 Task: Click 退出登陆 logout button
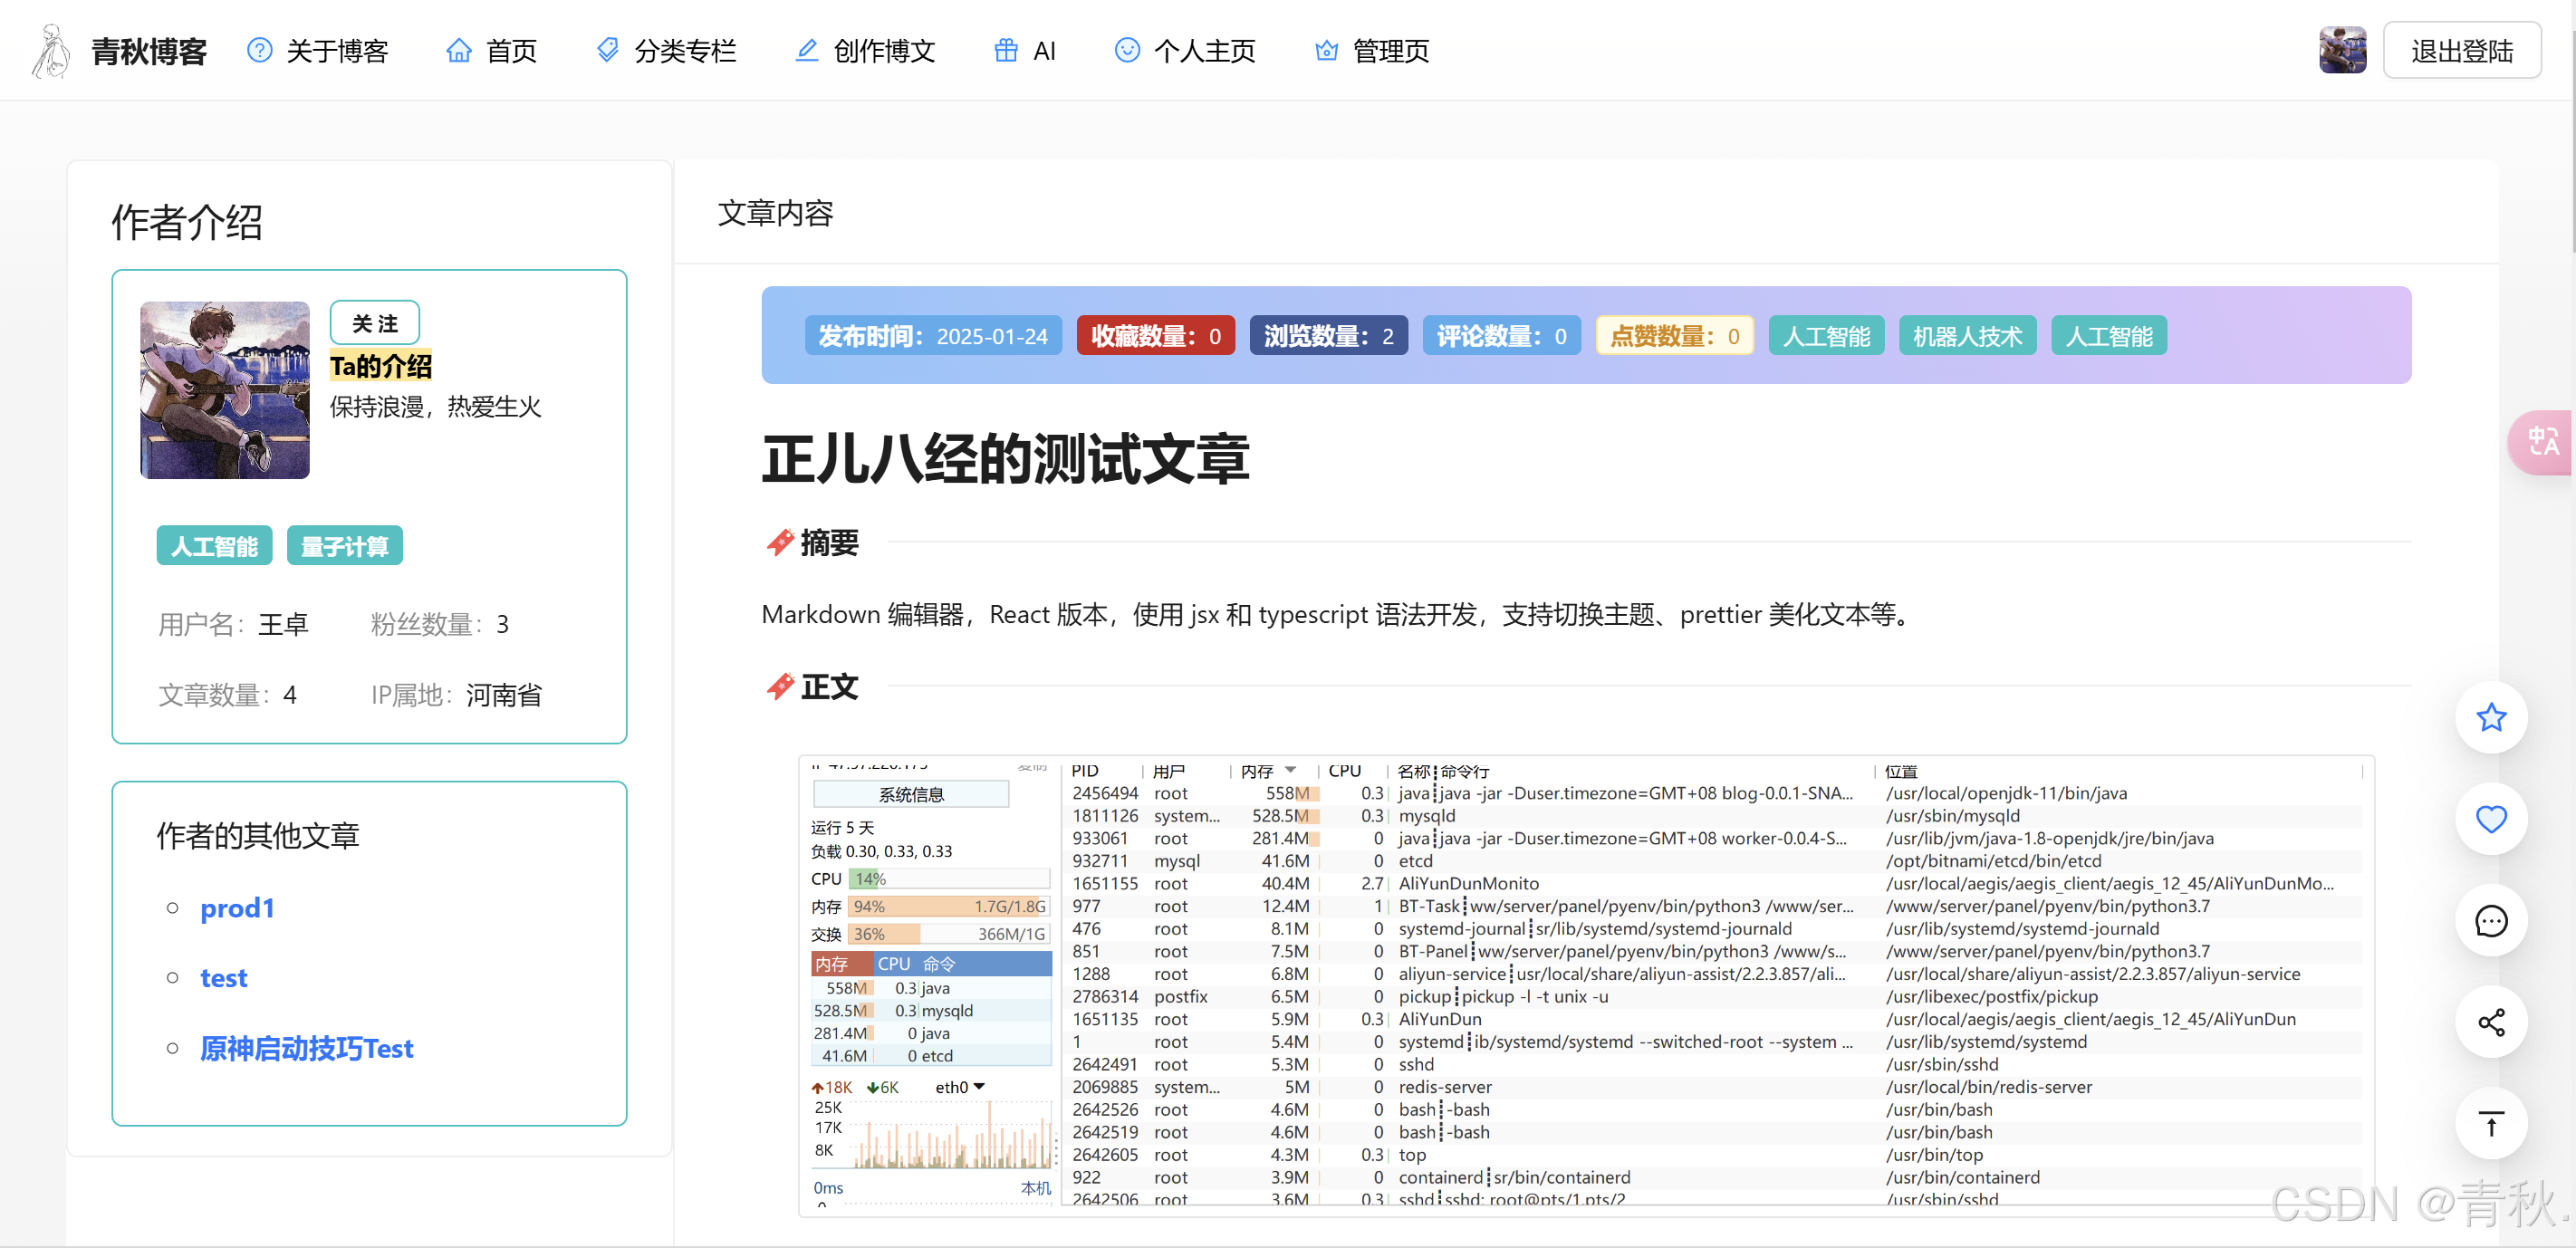pos(2461,51)
